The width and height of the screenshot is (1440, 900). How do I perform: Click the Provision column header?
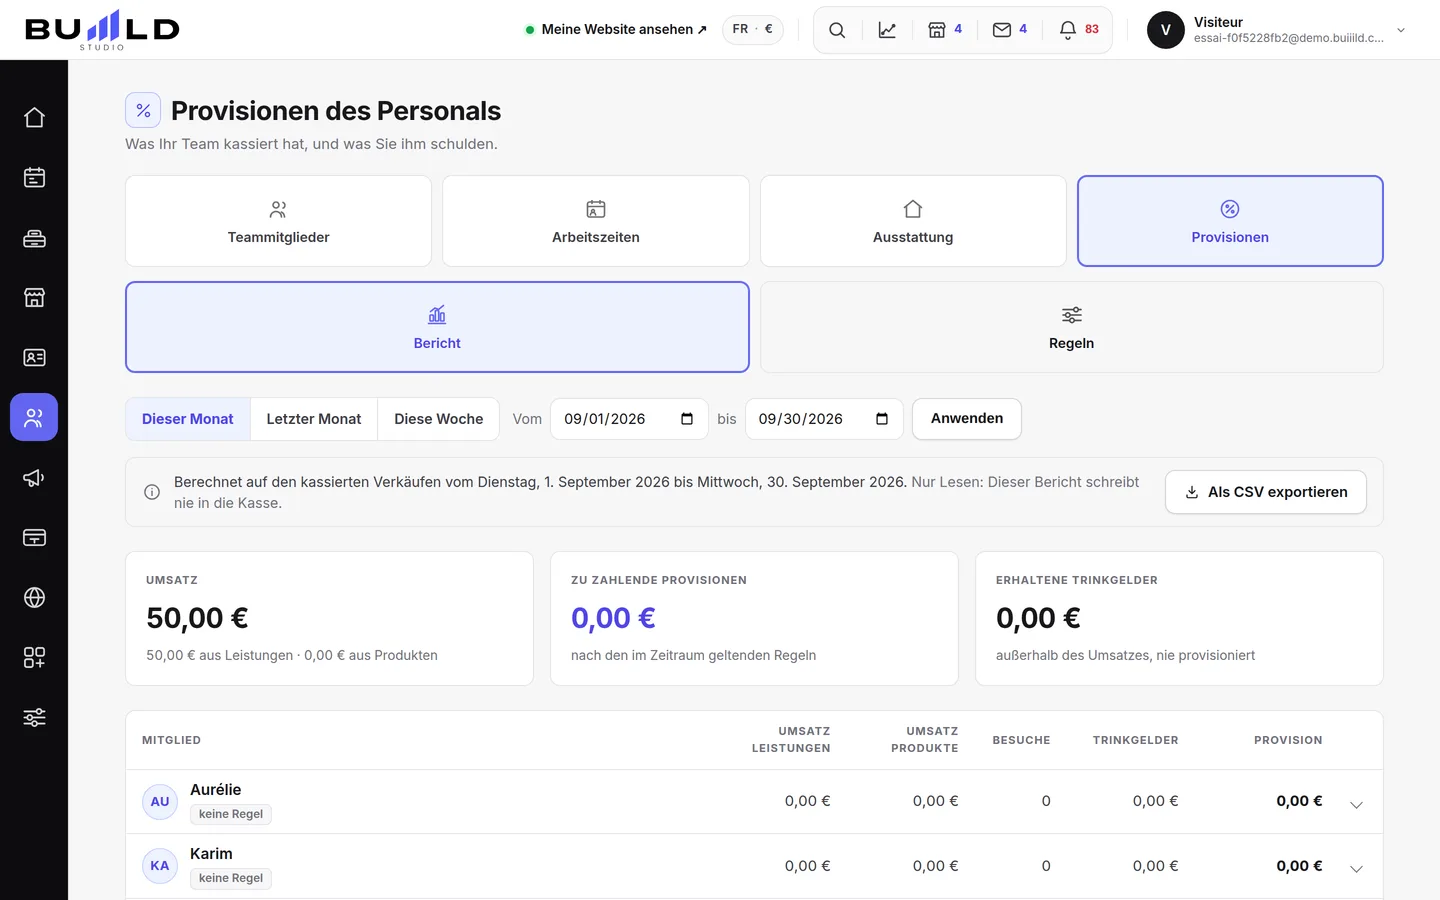click(1288, 740)
